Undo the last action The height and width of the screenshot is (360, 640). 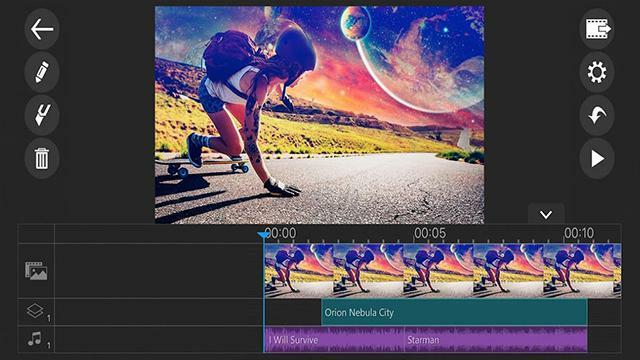click(597, 115)
